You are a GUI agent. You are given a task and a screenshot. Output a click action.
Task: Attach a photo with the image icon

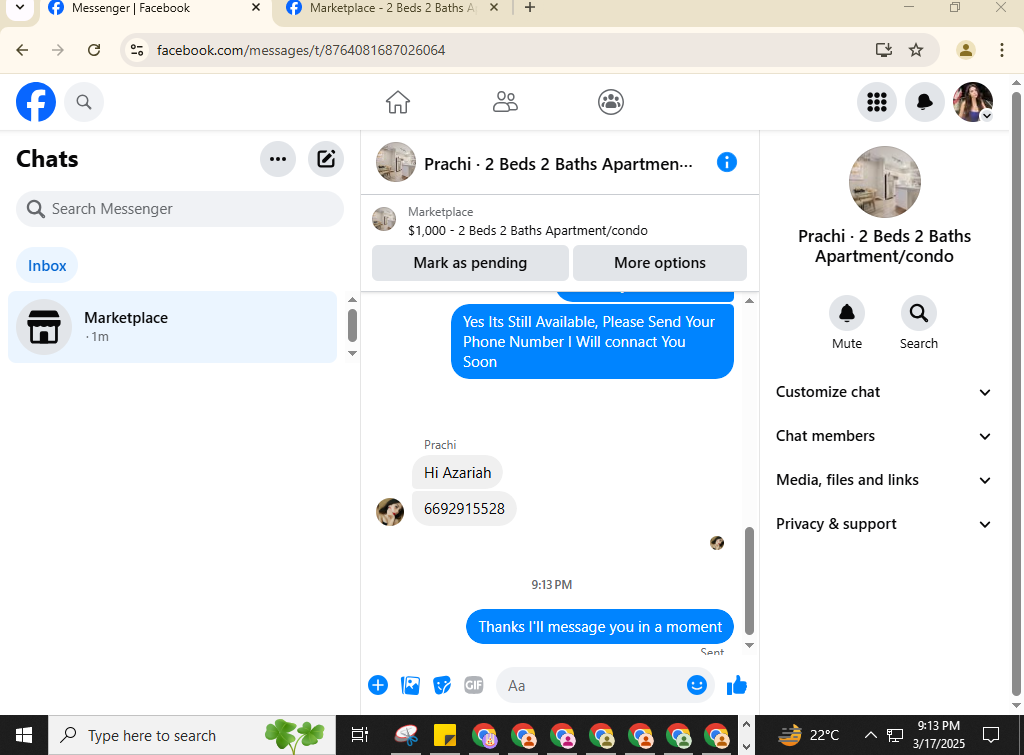(x=410, y=685)
